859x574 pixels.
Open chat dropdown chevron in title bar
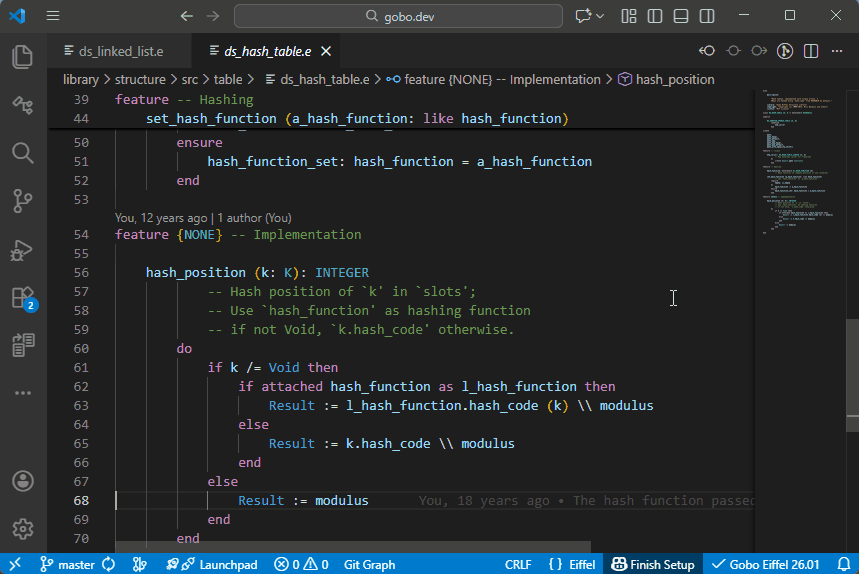click(x=600, y=16)
